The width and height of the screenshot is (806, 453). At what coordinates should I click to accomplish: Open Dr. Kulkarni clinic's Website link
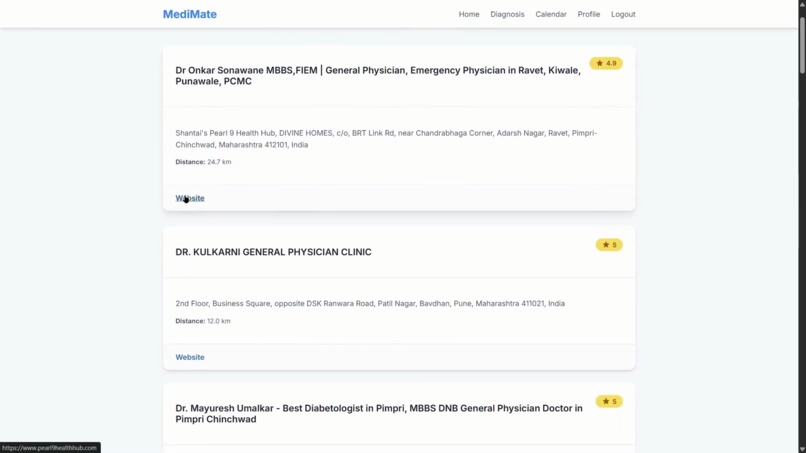pos(190,357)
